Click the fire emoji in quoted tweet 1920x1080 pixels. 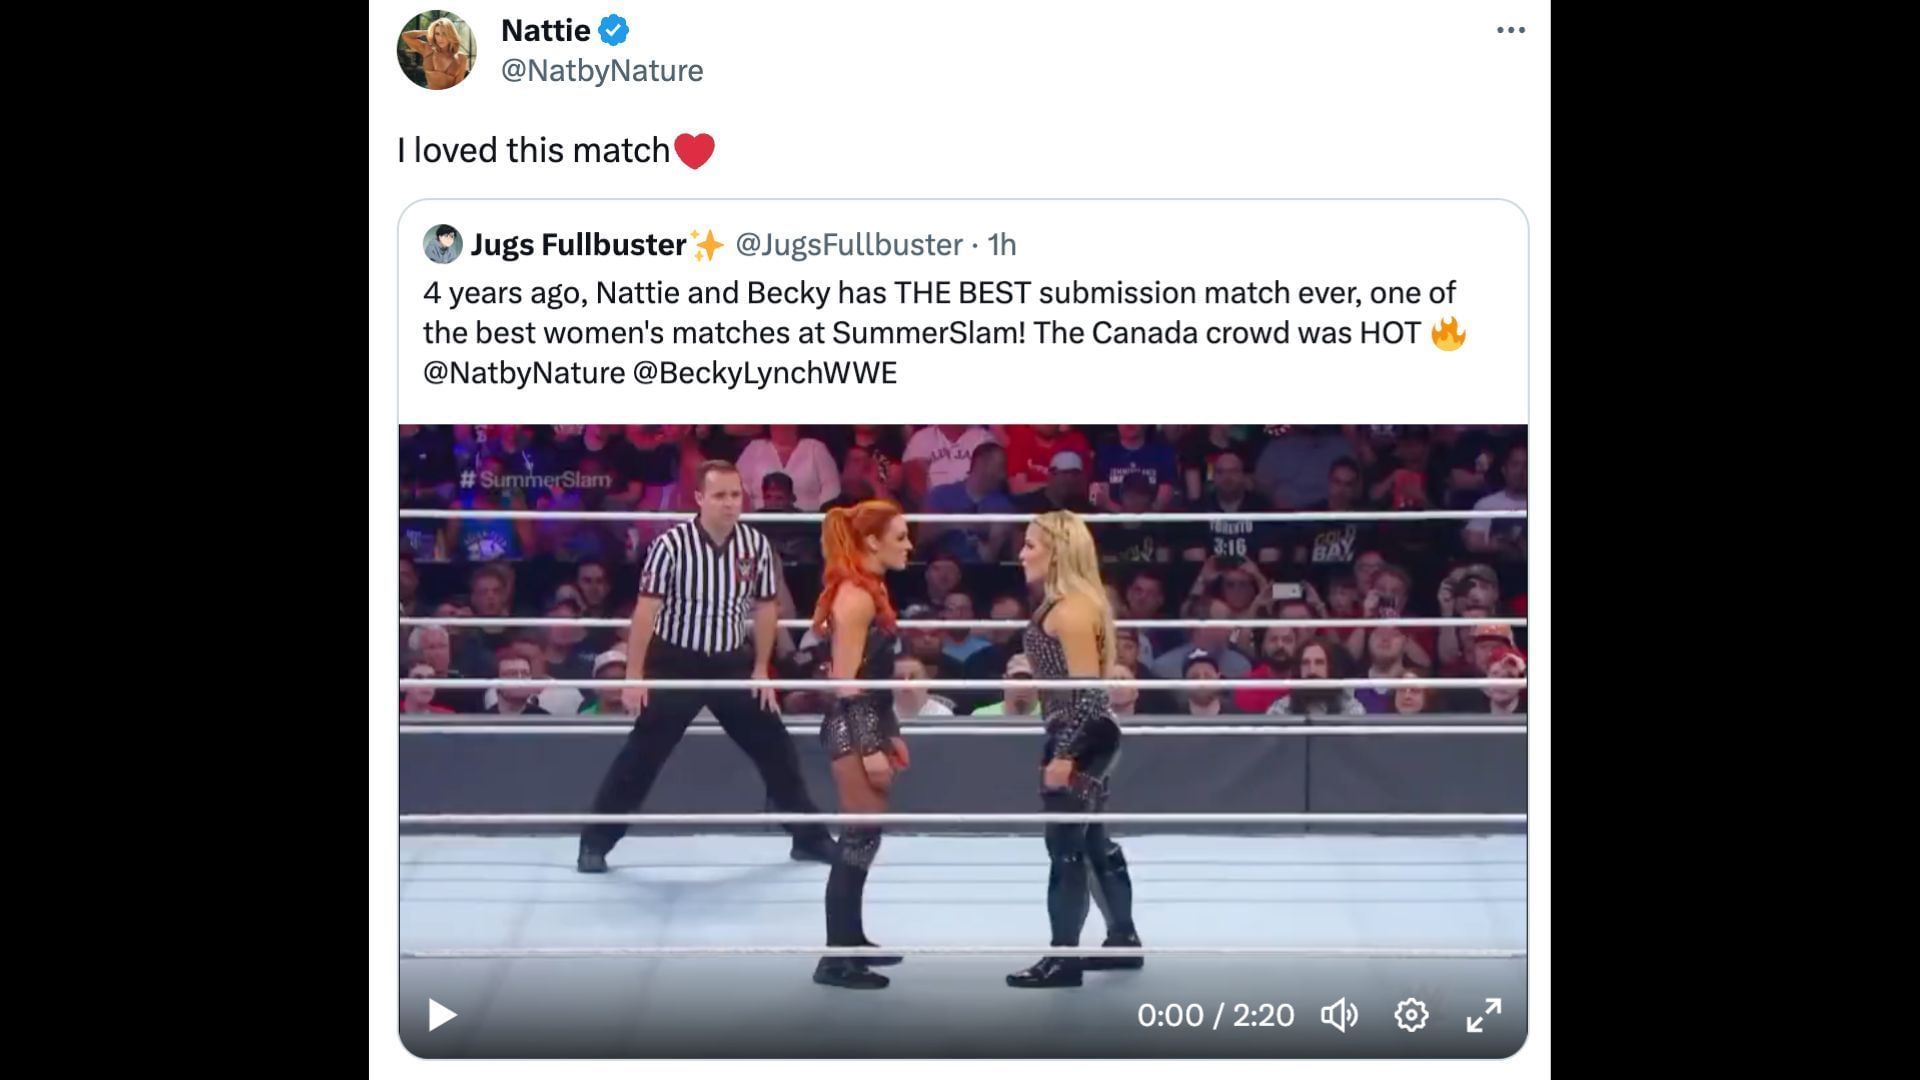click(x=1448, y=332)
